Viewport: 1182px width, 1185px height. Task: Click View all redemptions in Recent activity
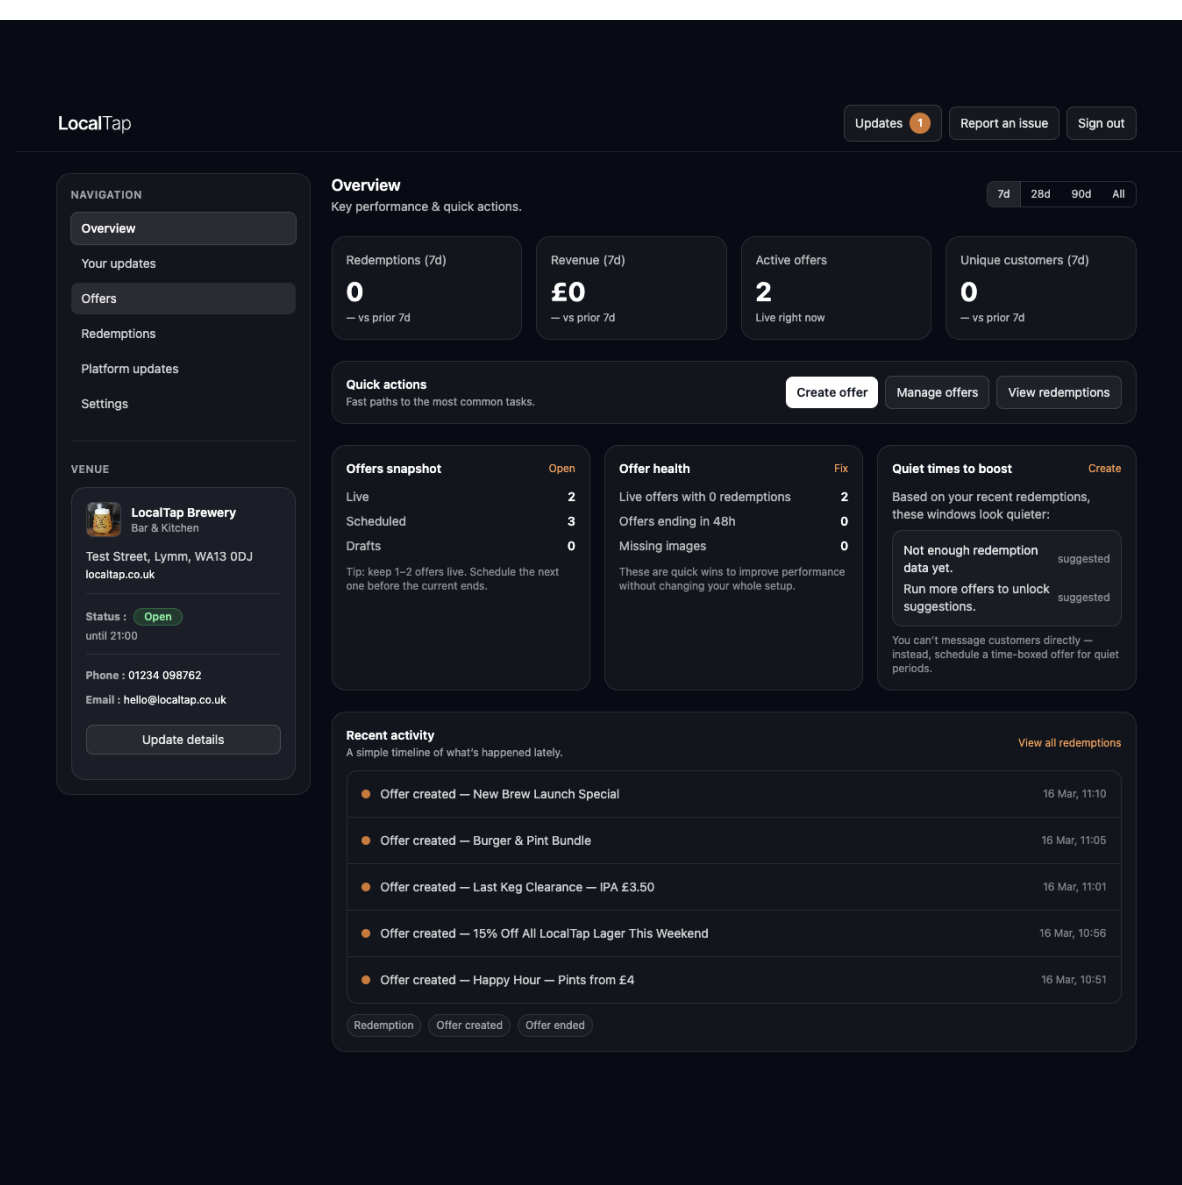point(1069,742)
